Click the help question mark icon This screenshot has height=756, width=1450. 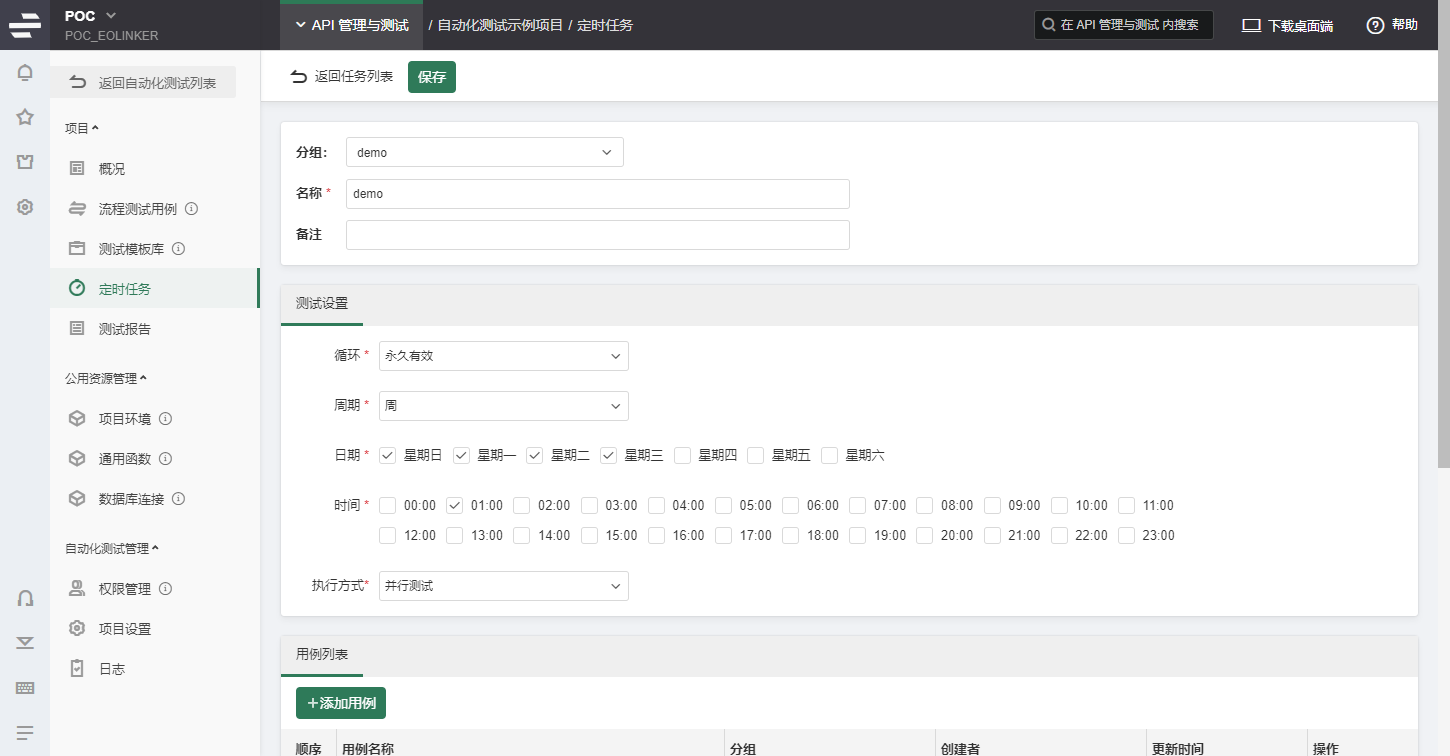point(1376,25)
